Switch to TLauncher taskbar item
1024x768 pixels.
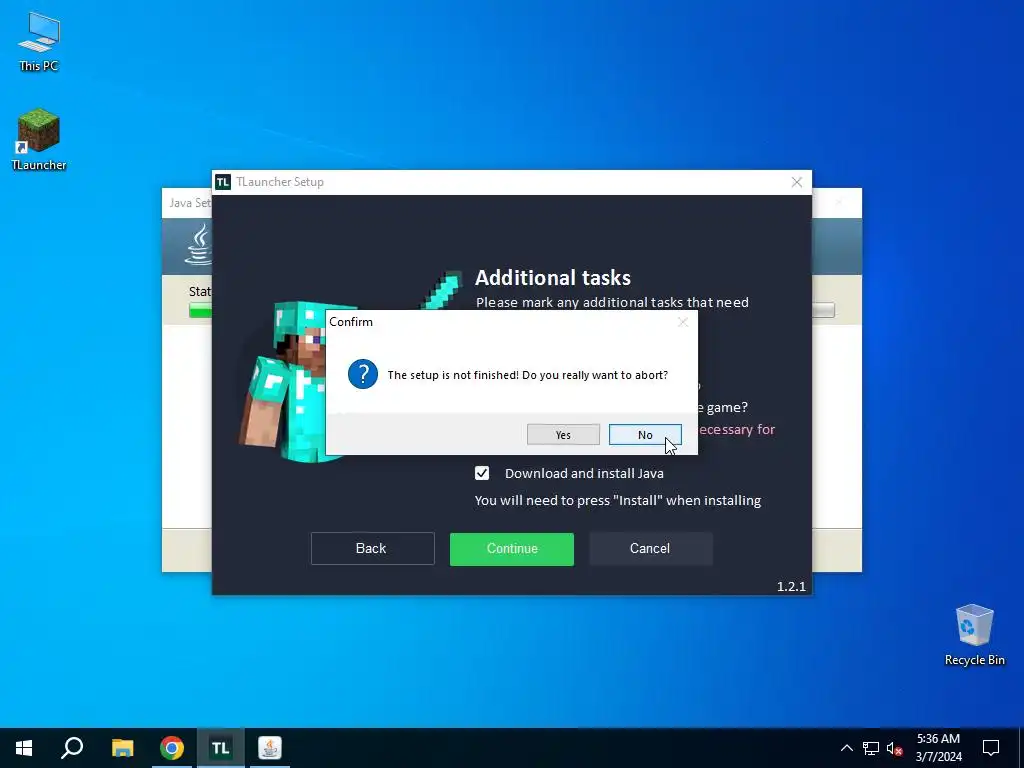click(x=221, y=748)
